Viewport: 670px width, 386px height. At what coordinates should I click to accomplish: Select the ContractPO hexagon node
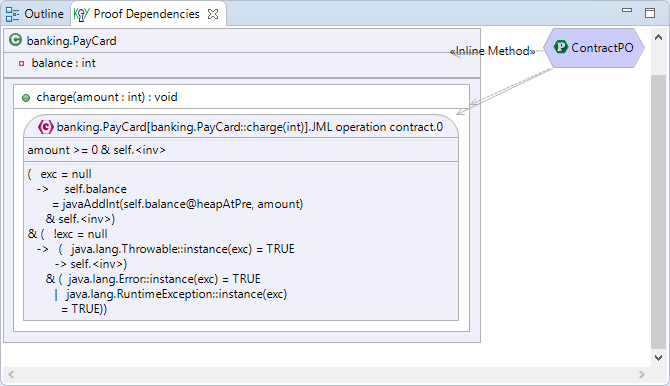tap(594, 48)
